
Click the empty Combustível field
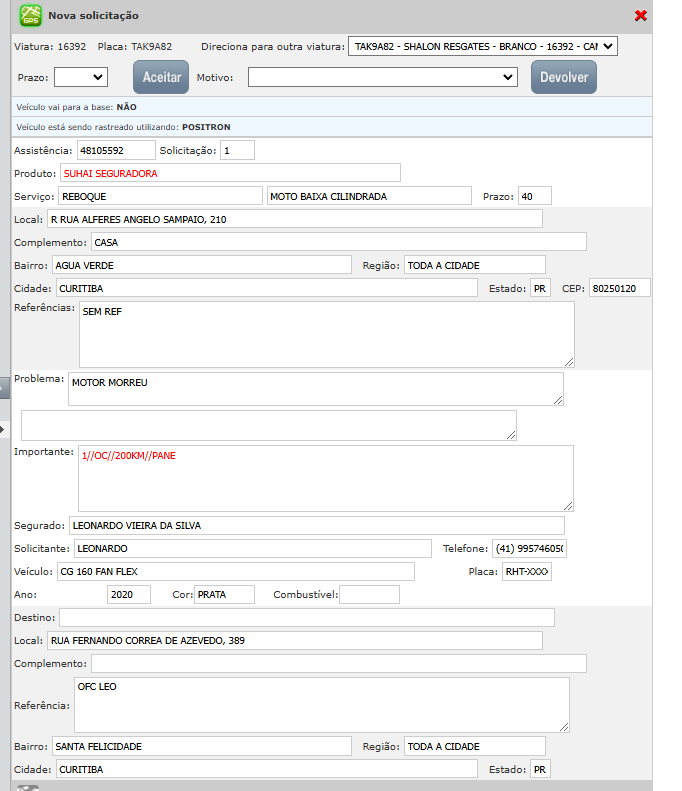pos(369,595)
